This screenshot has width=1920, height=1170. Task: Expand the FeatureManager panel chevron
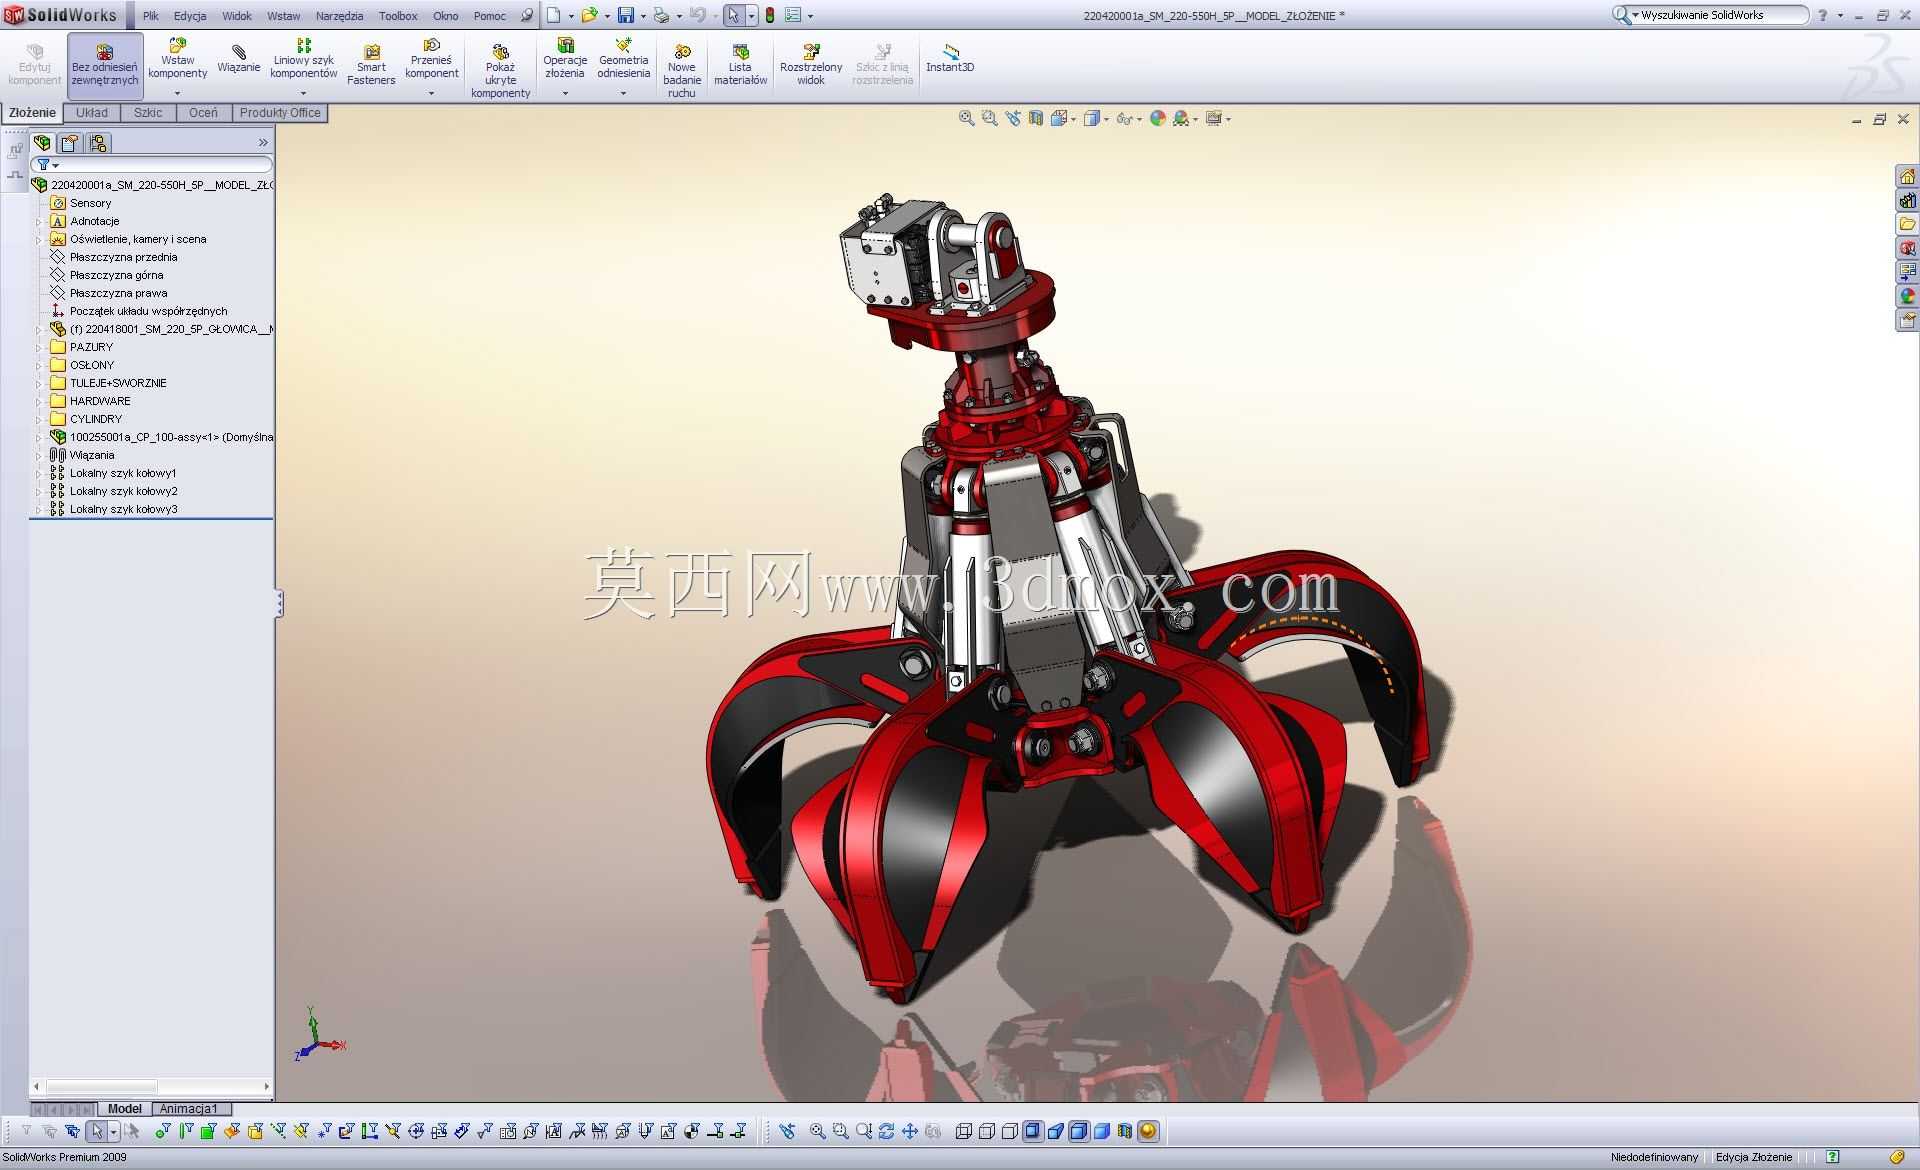coord(263,143)
